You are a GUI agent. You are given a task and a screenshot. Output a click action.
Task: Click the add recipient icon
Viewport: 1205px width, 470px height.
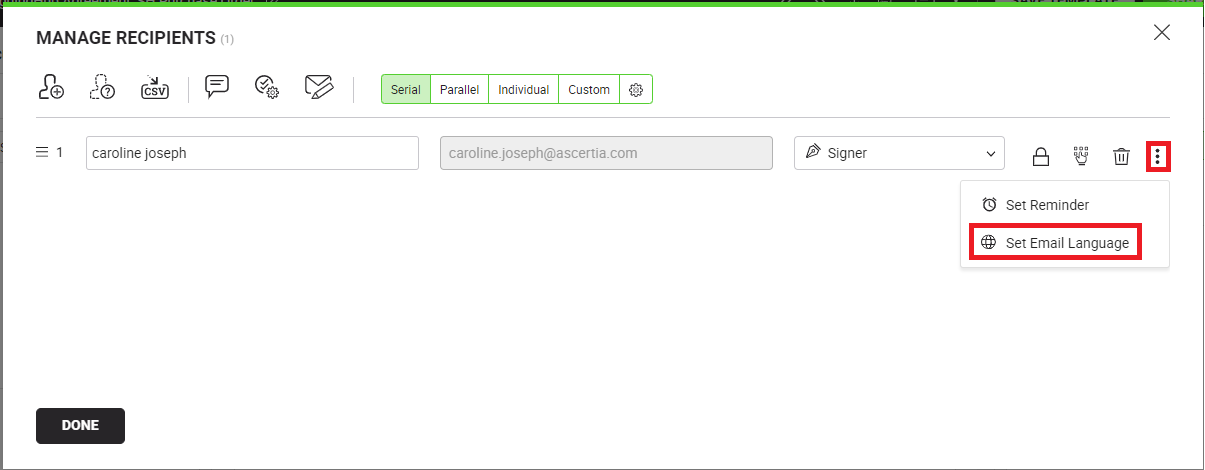pos(51,88)
